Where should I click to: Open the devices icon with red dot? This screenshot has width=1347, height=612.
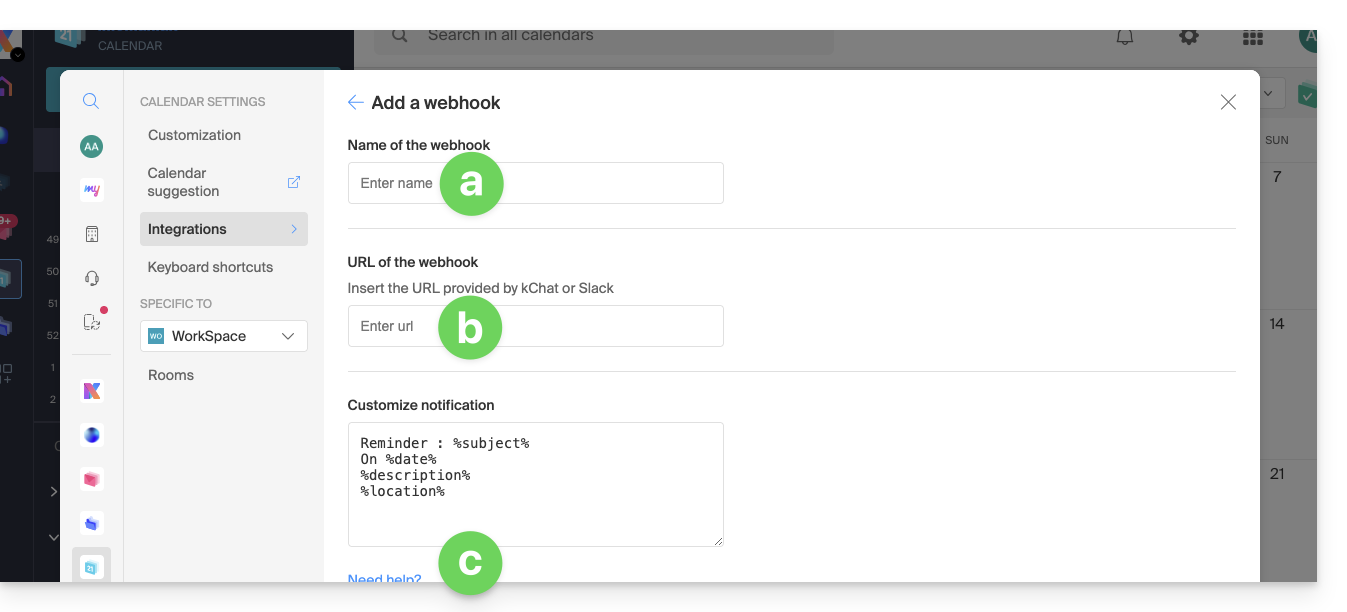tap(91, 322)
